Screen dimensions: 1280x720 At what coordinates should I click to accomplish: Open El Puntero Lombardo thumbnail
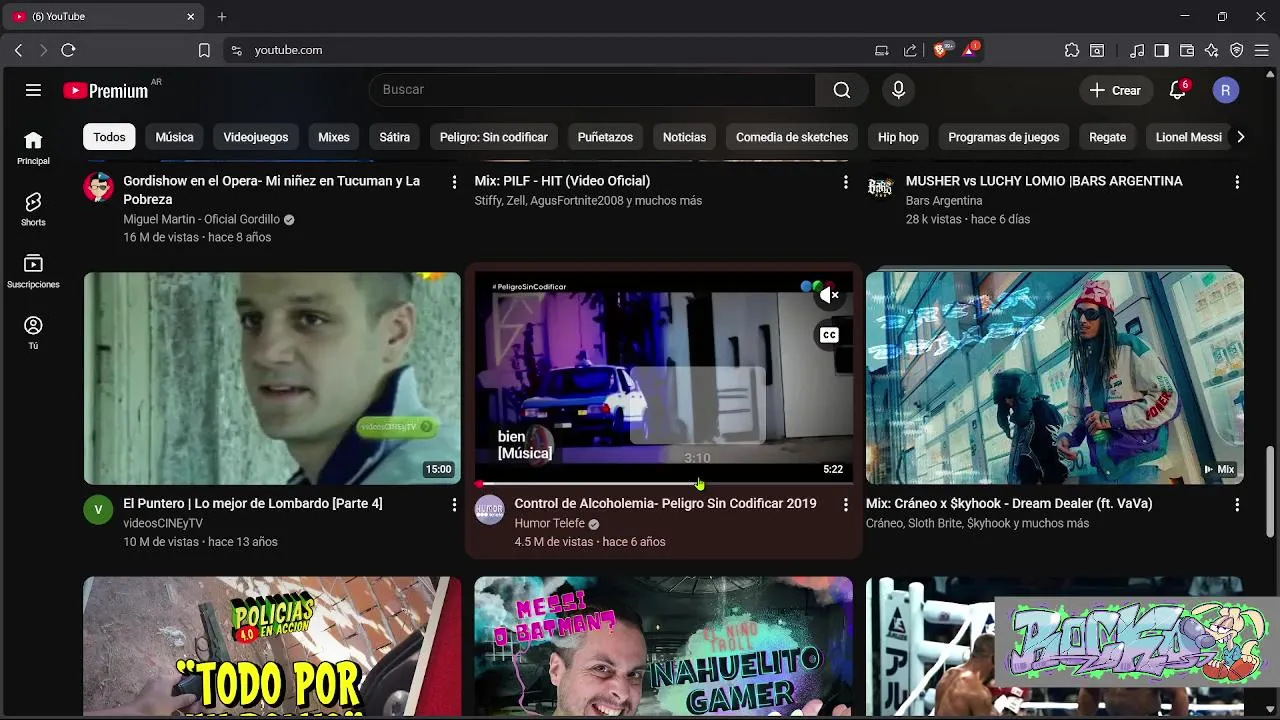coord(272,378)
